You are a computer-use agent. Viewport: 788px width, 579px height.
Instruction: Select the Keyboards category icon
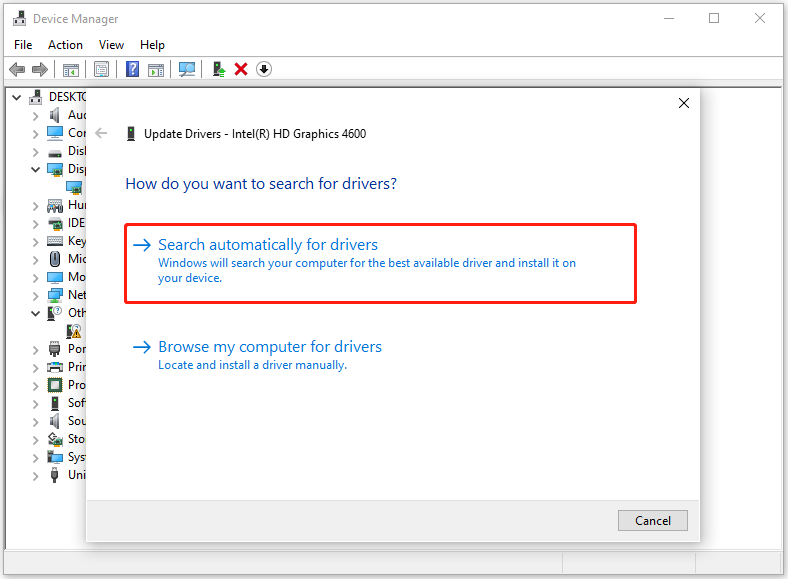(x=55, y=241)
